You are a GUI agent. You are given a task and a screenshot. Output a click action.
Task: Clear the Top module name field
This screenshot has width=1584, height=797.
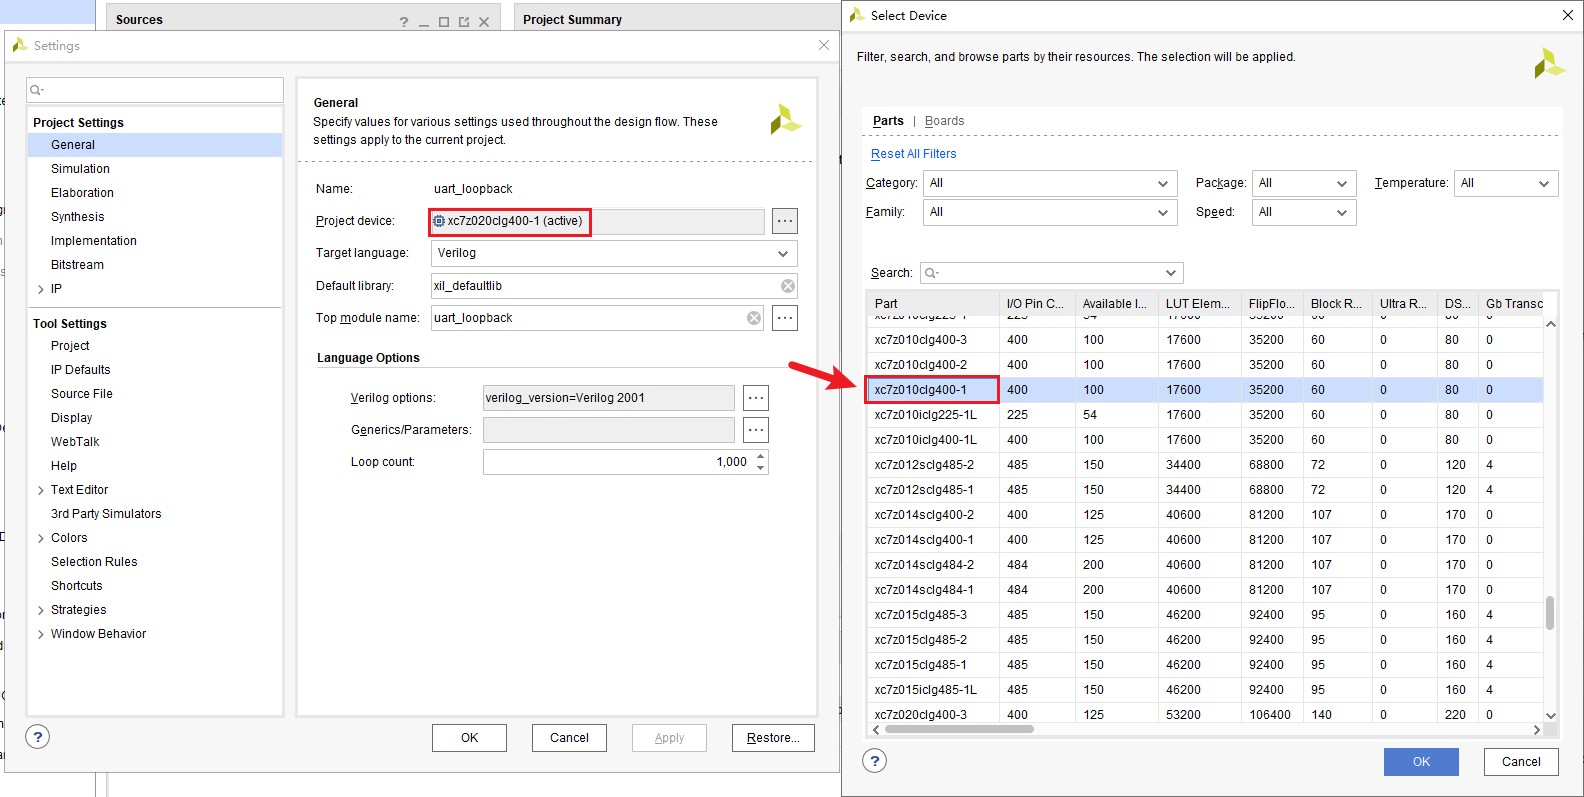point(754,318)
